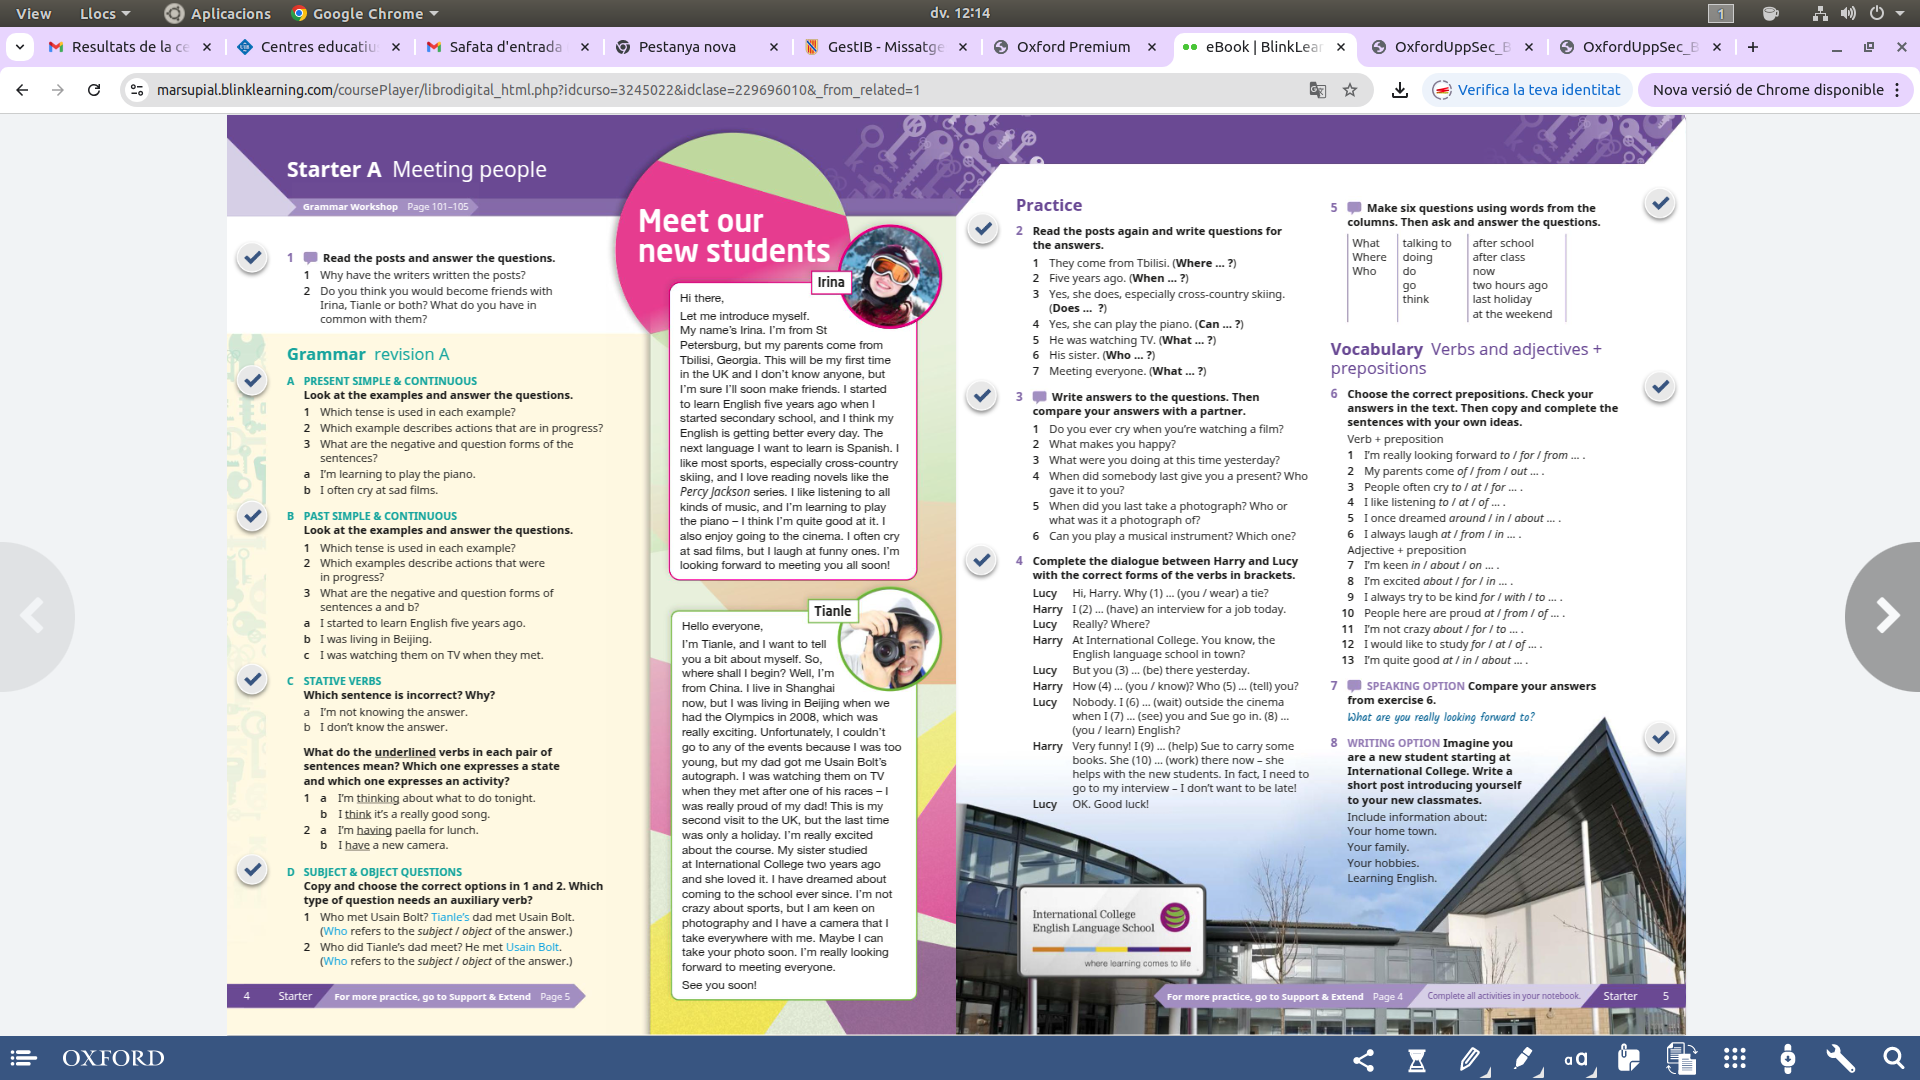Click the system volume icon
Viewport: 1920px width, 1080px height.
pos(1848,14)
